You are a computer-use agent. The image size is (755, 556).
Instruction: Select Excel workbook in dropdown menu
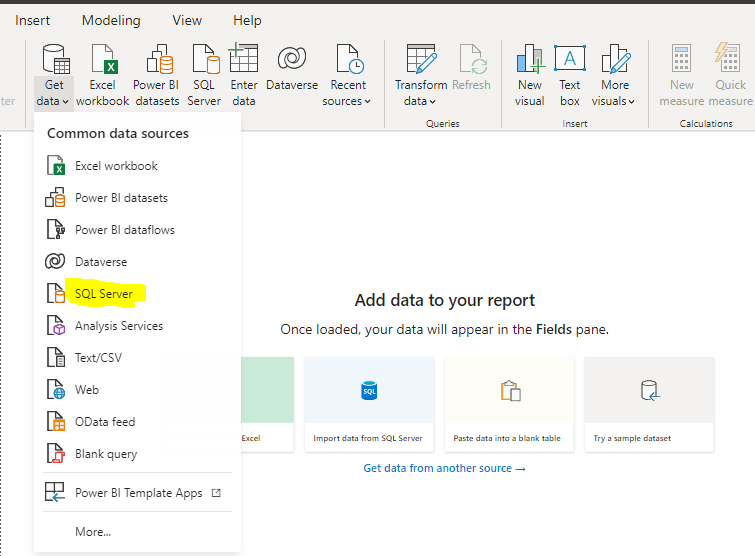pos(137,166)
